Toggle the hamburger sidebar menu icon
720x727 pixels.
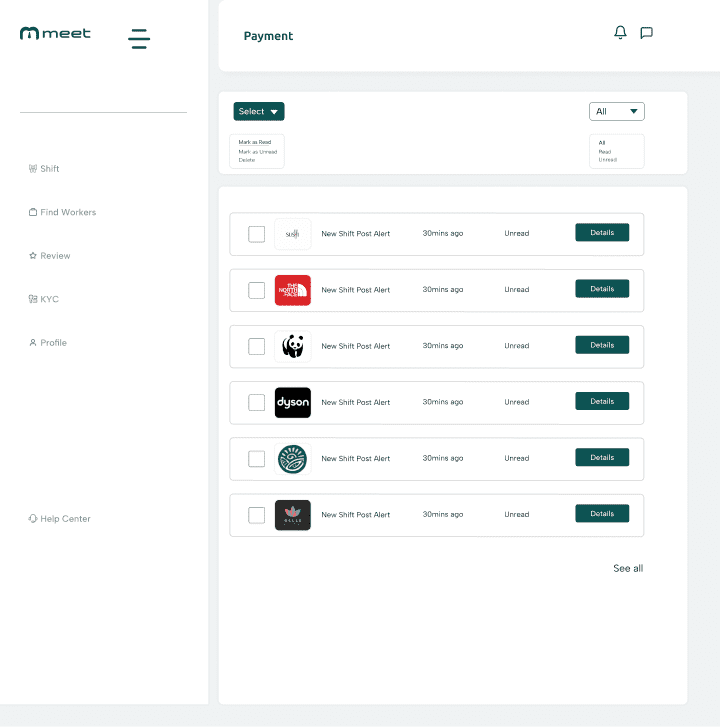point(139,39)
